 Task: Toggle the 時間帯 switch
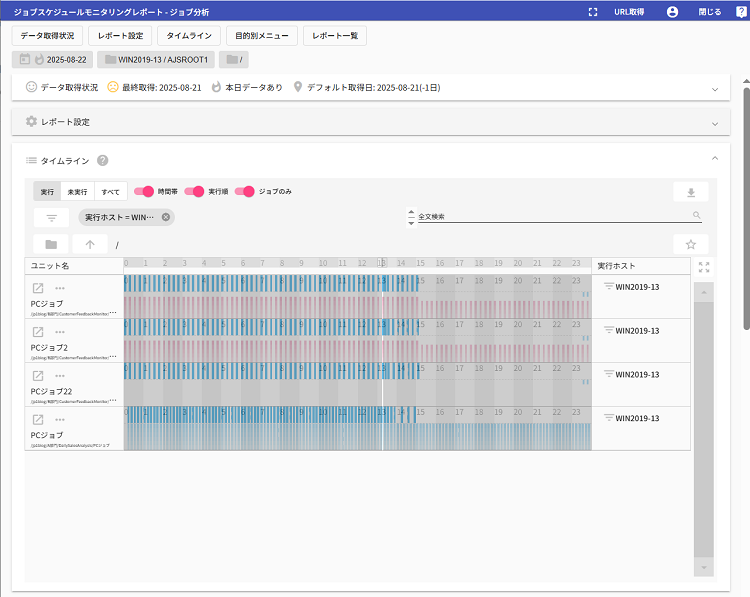coord(144,191)
